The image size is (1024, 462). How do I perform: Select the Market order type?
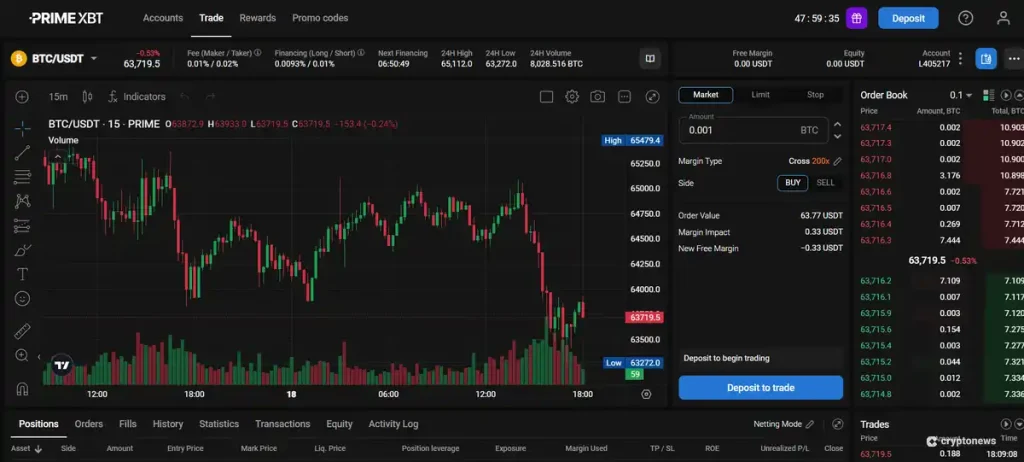click(x=705, y=95)
